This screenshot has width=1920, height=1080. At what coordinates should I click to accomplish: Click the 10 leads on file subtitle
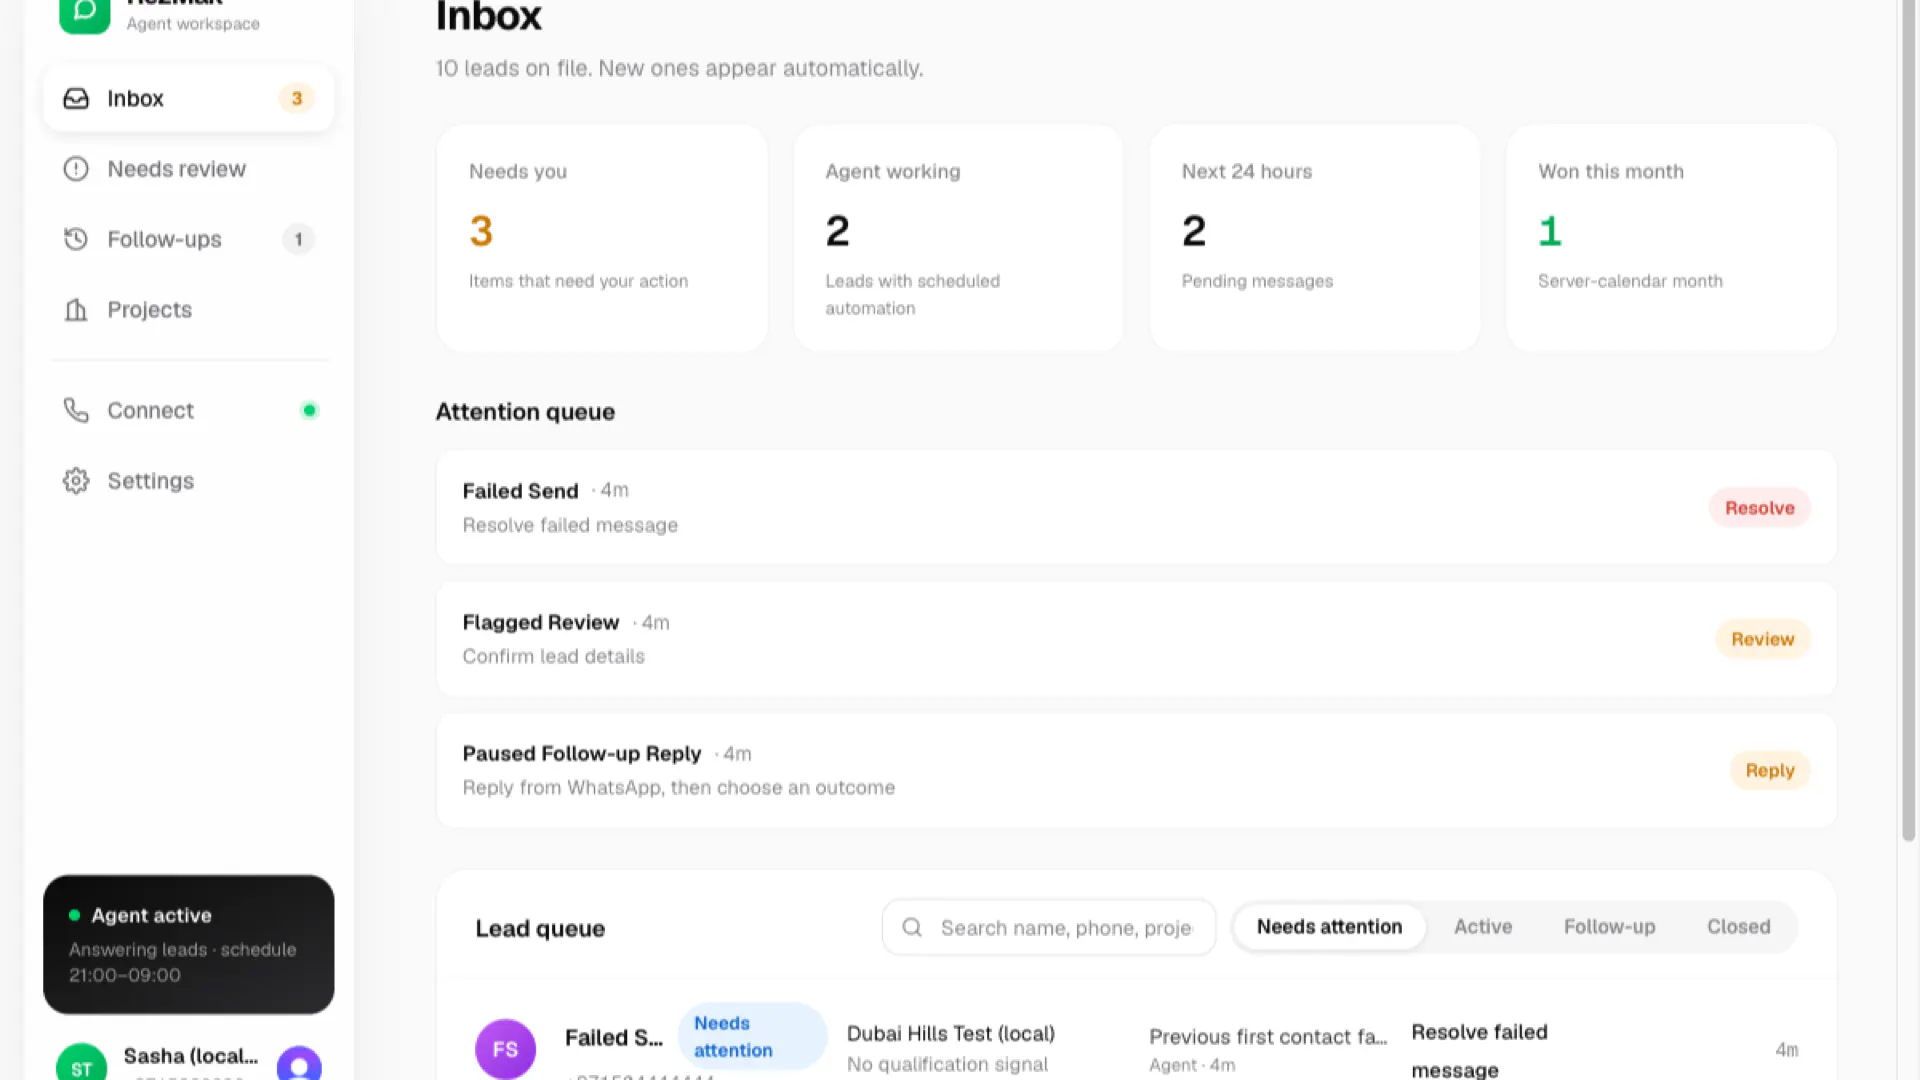679,68
